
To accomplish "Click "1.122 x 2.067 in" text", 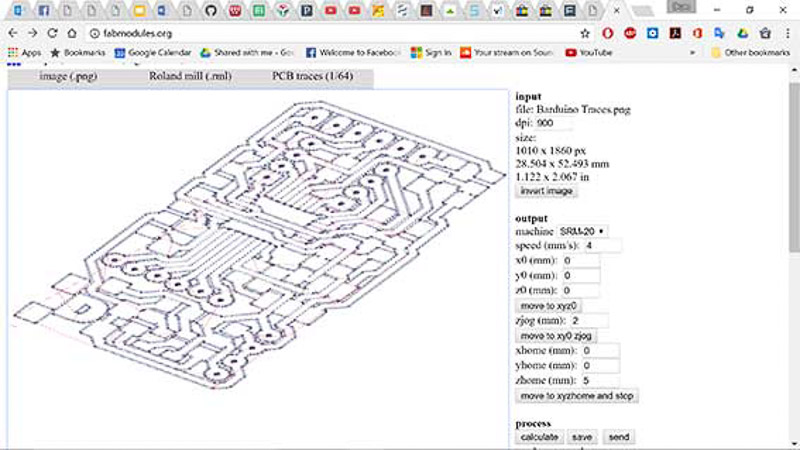I will [552, 177].
